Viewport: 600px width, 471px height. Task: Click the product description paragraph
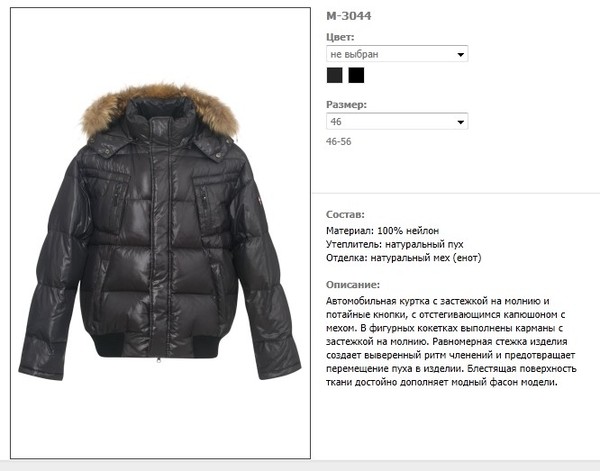tap(451, 341)
